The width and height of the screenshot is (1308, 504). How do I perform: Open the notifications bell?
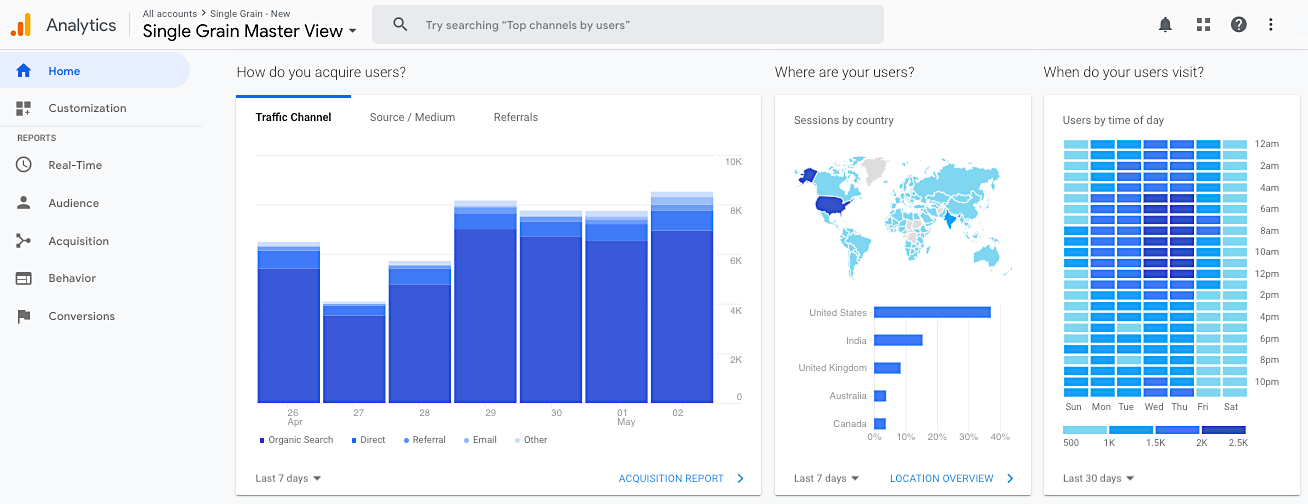tap(1165, 25)
